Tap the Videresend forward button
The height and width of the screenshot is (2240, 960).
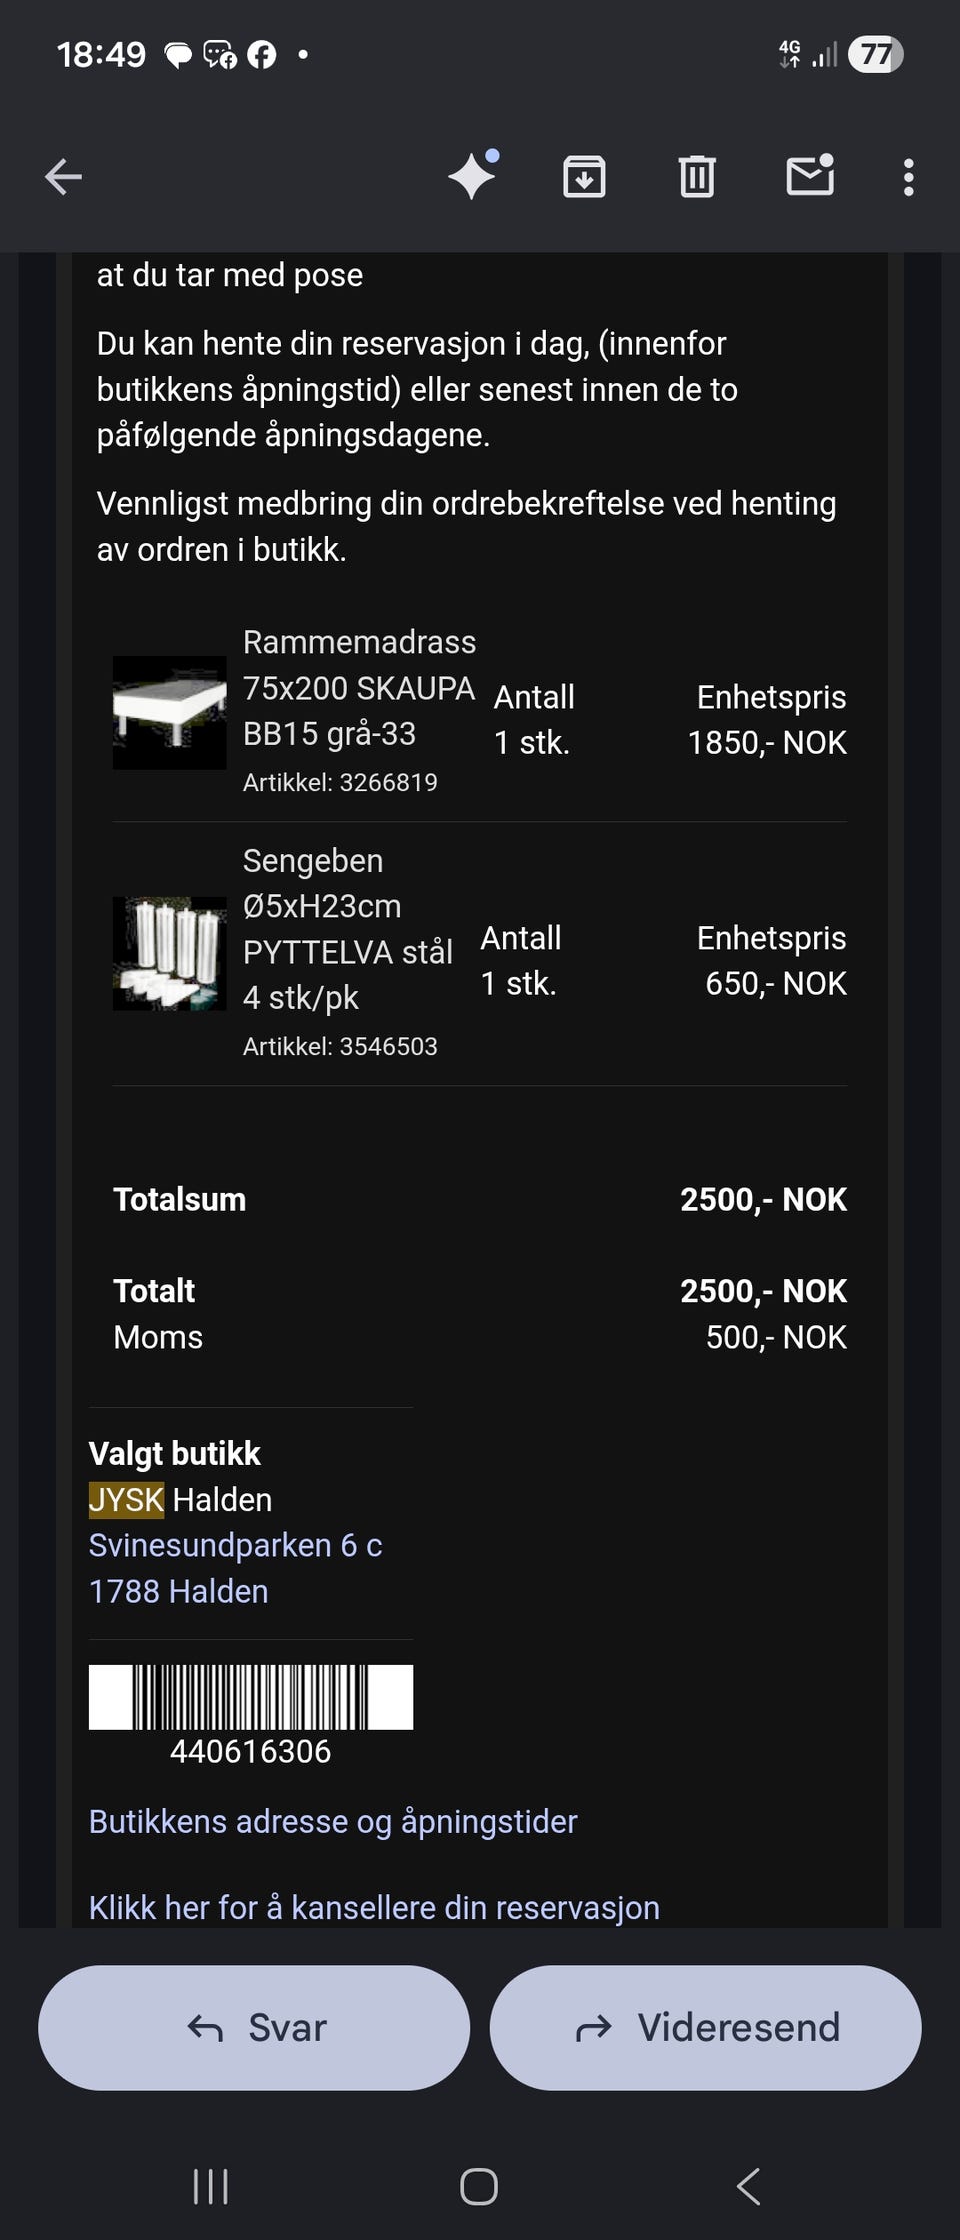click(705, 2028)
